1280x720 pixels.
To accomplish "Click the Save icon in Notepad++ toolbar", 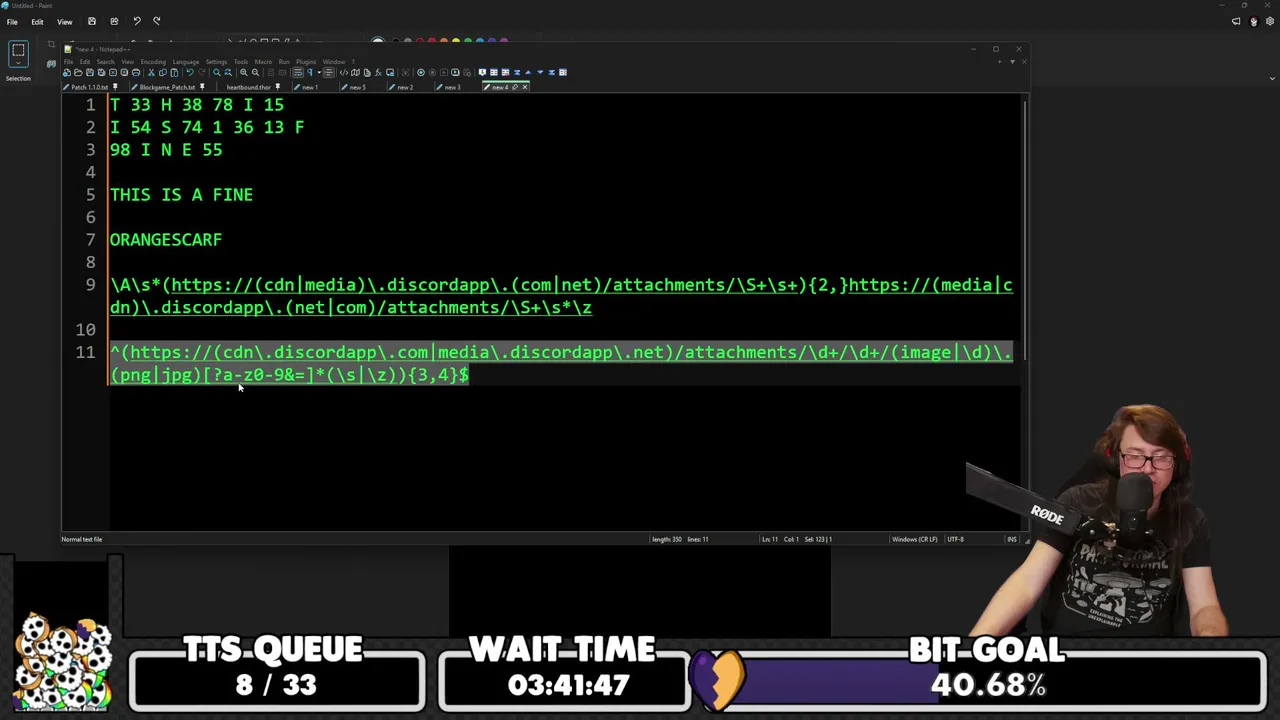I will tap(89, 72).
